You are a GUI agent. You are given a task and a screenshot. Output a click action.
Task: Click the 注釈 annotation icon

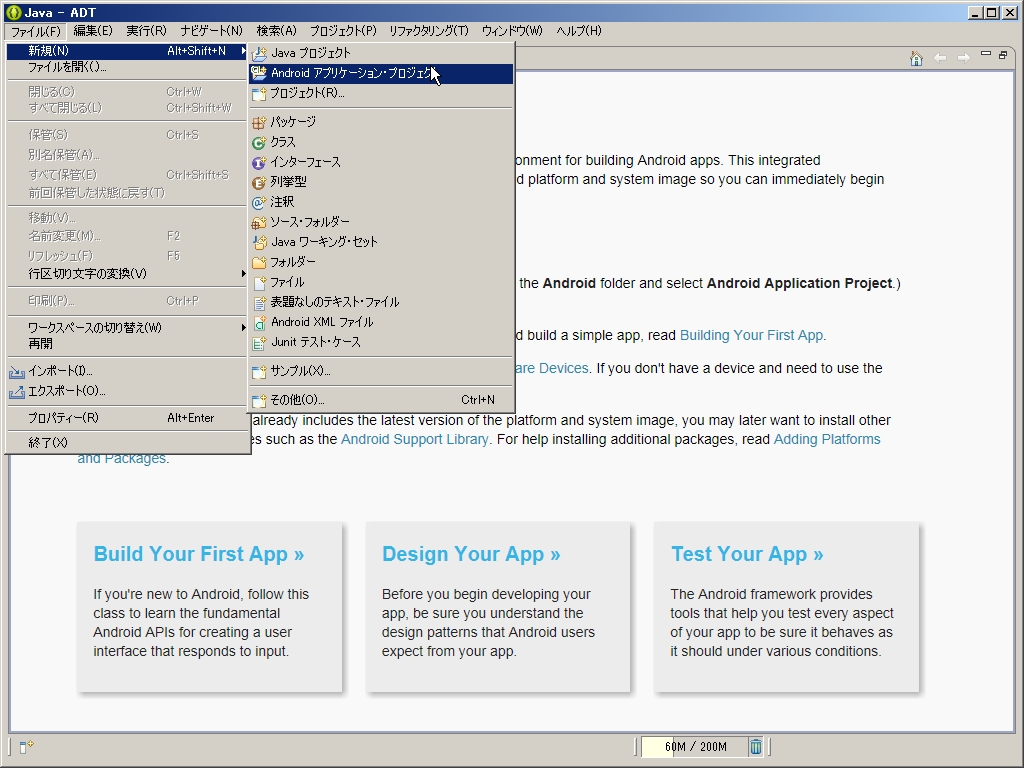tap(259, 202)
